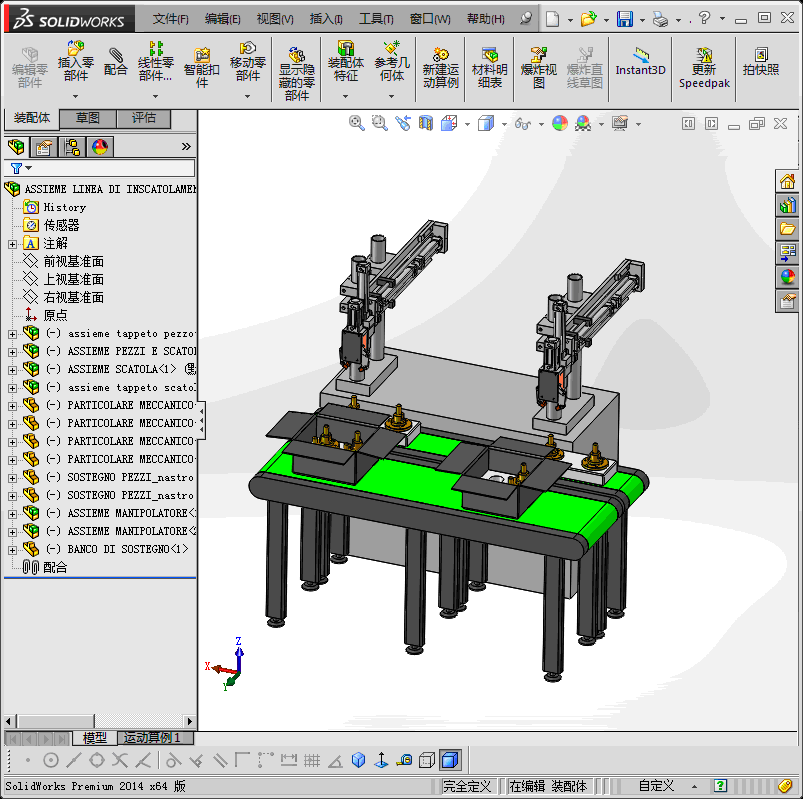Click the status bar help question icon

pos(721,786)
